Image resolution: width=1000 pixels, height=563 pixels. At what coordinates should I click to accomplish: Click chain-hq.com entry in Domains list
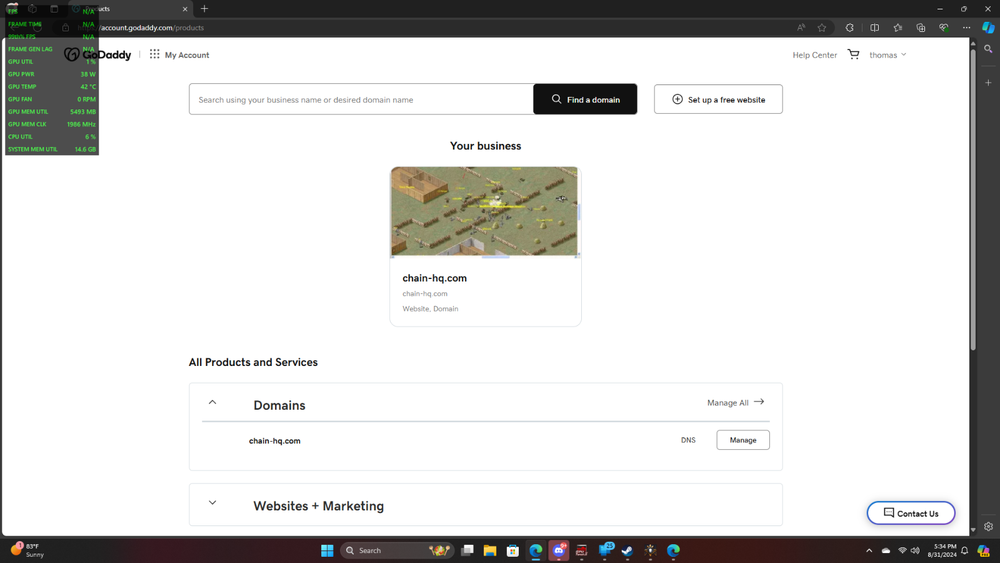pos(274,441)
